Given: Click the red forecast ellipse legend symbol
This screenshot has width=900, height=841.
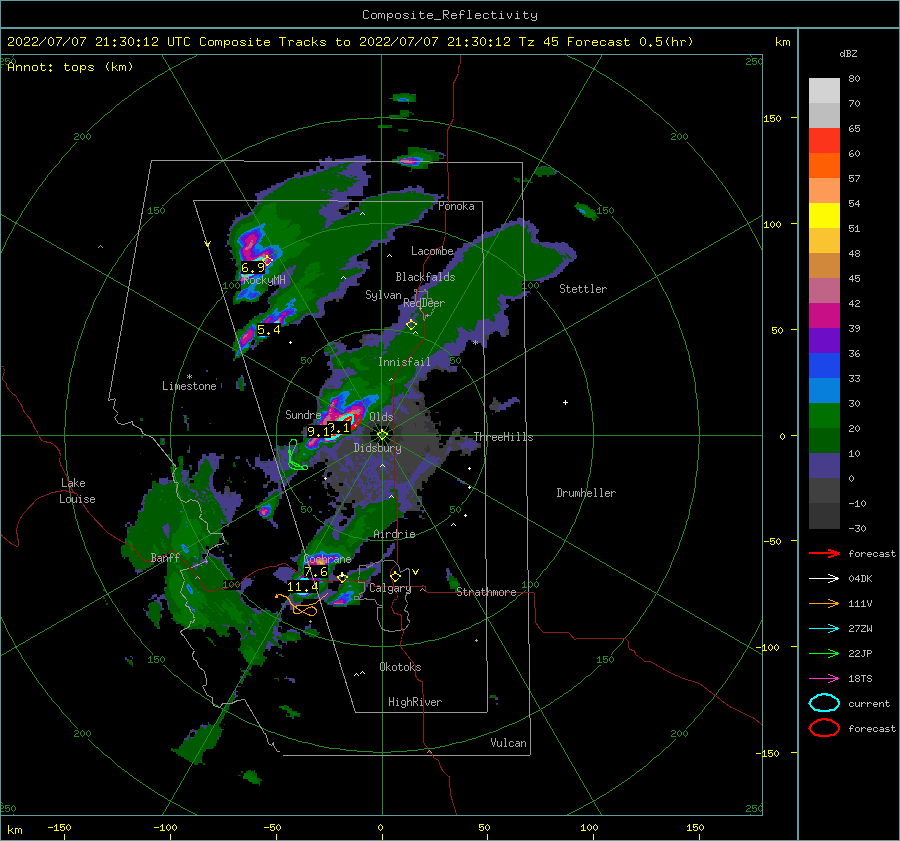Looking at the screenshot, I should 824,728.
